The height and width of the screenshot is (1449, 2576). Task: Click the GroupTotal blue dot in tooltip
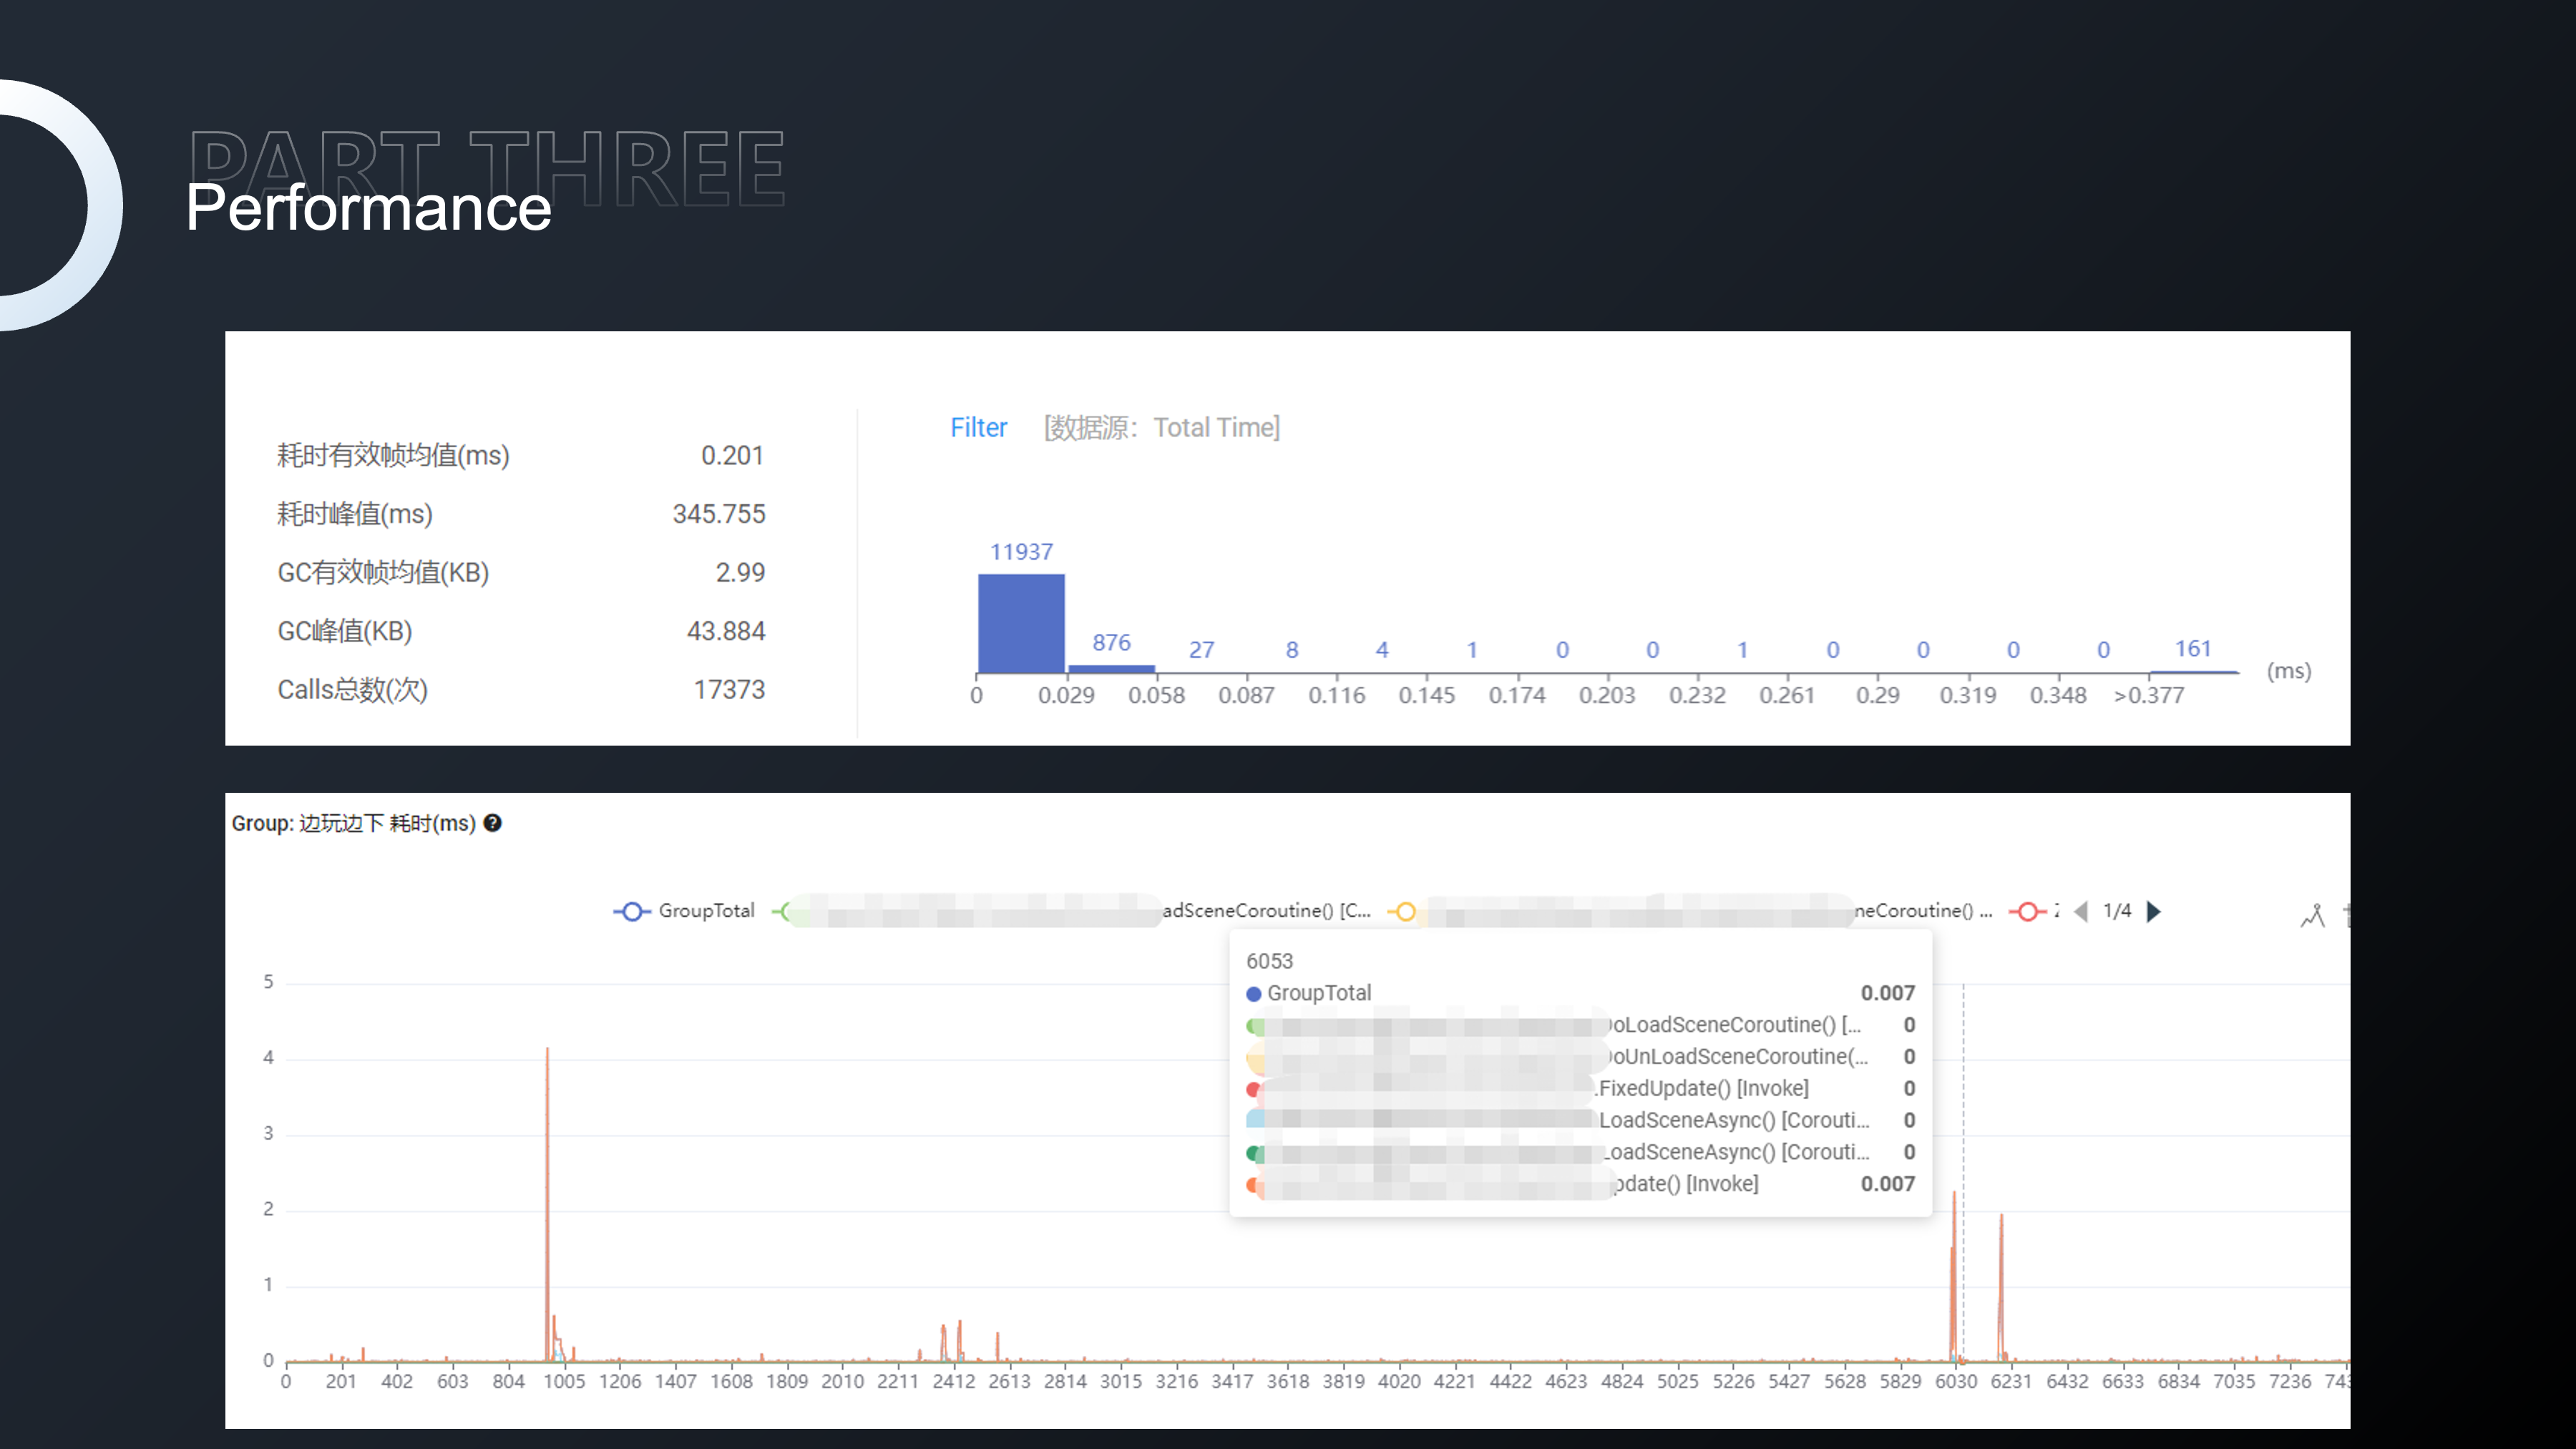click(1253, 994)
